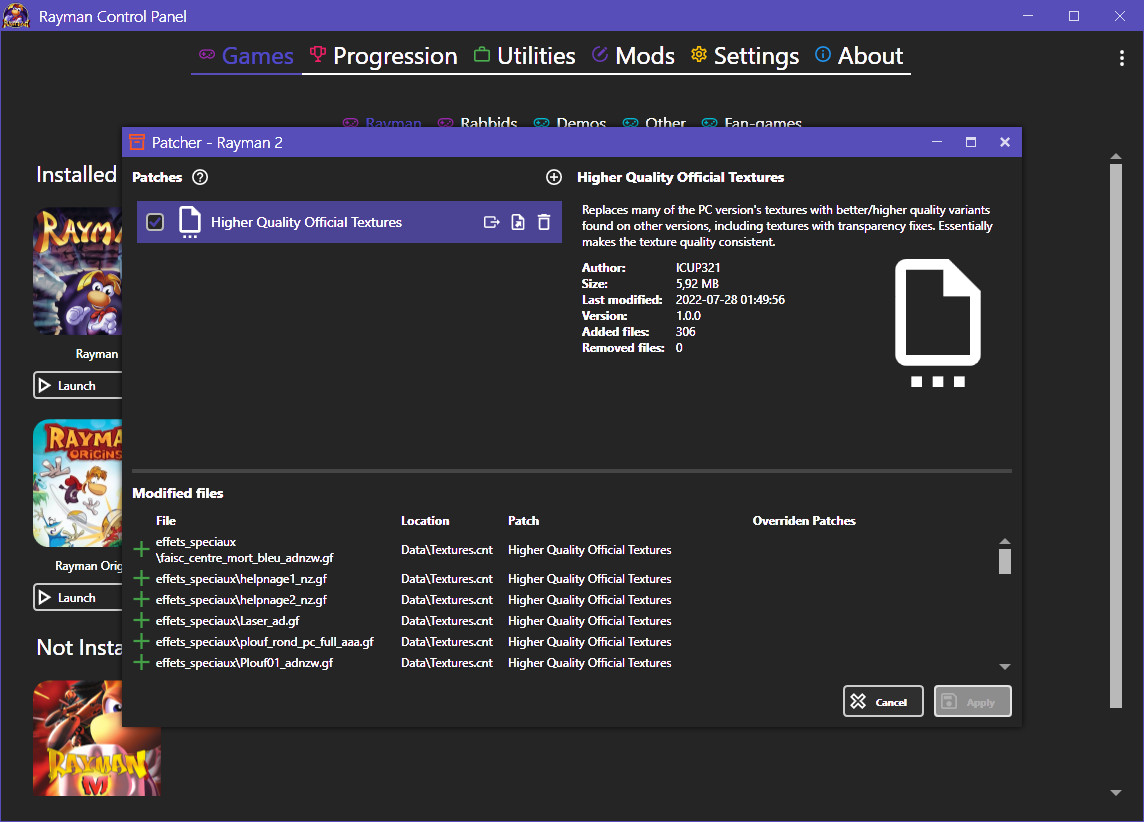Click the Patcher window title bar icon
Viewport: 1144px width, 822px height.
136,142
